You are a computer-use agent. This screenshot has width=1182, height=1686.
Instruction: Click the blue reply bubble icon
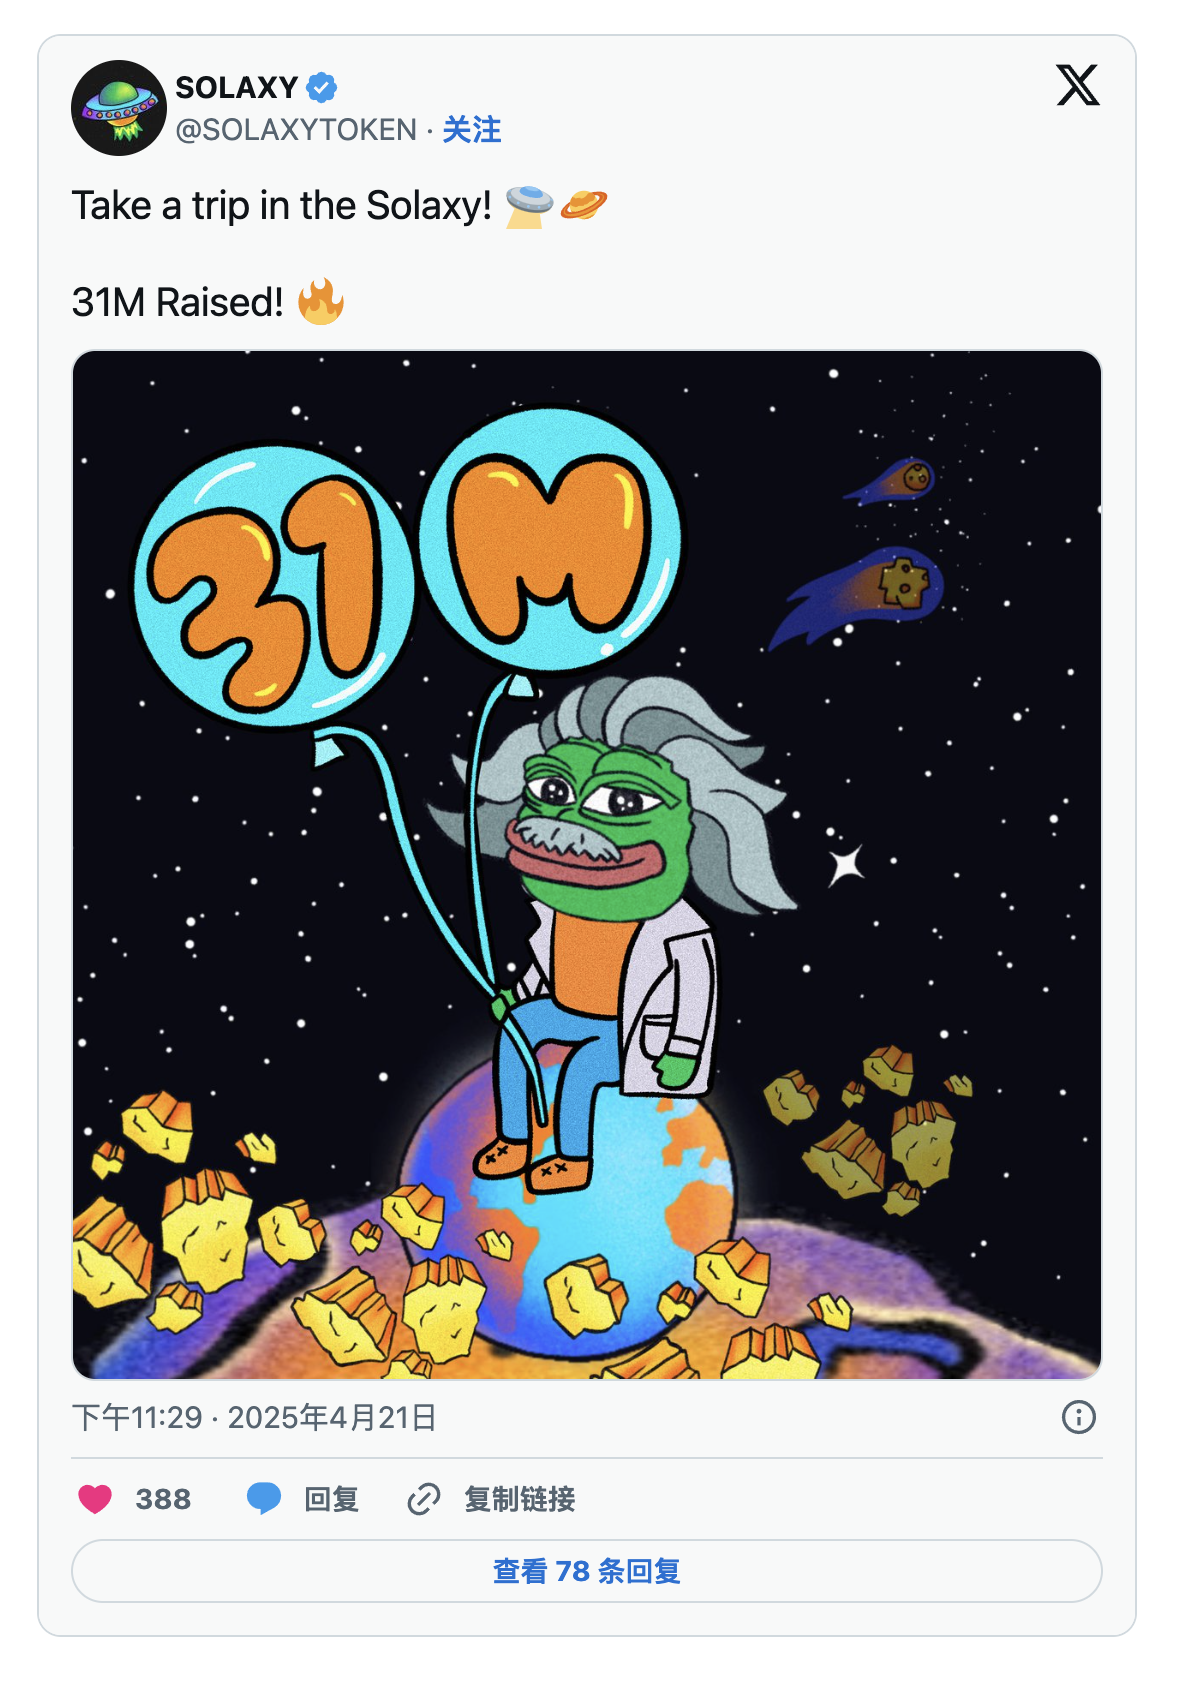pyautogui.click(x=264, y=1499)
